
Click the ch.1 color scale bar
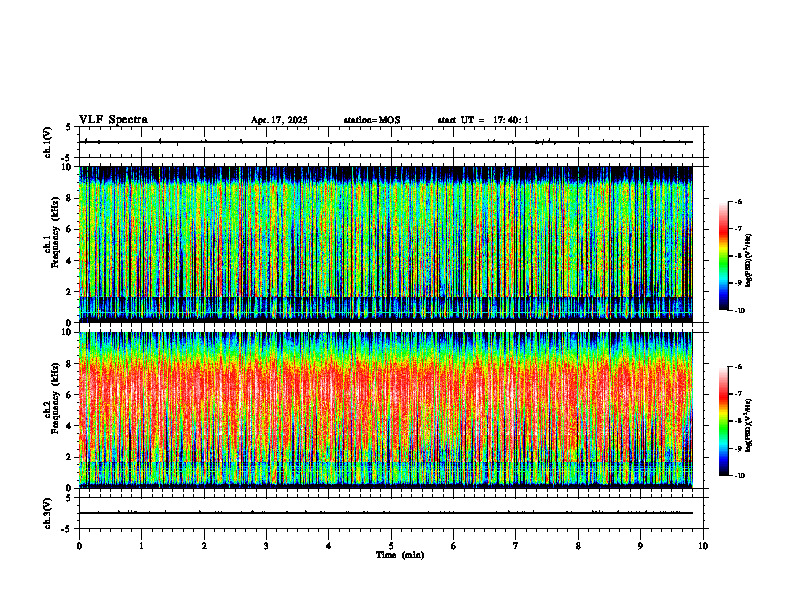723,256
